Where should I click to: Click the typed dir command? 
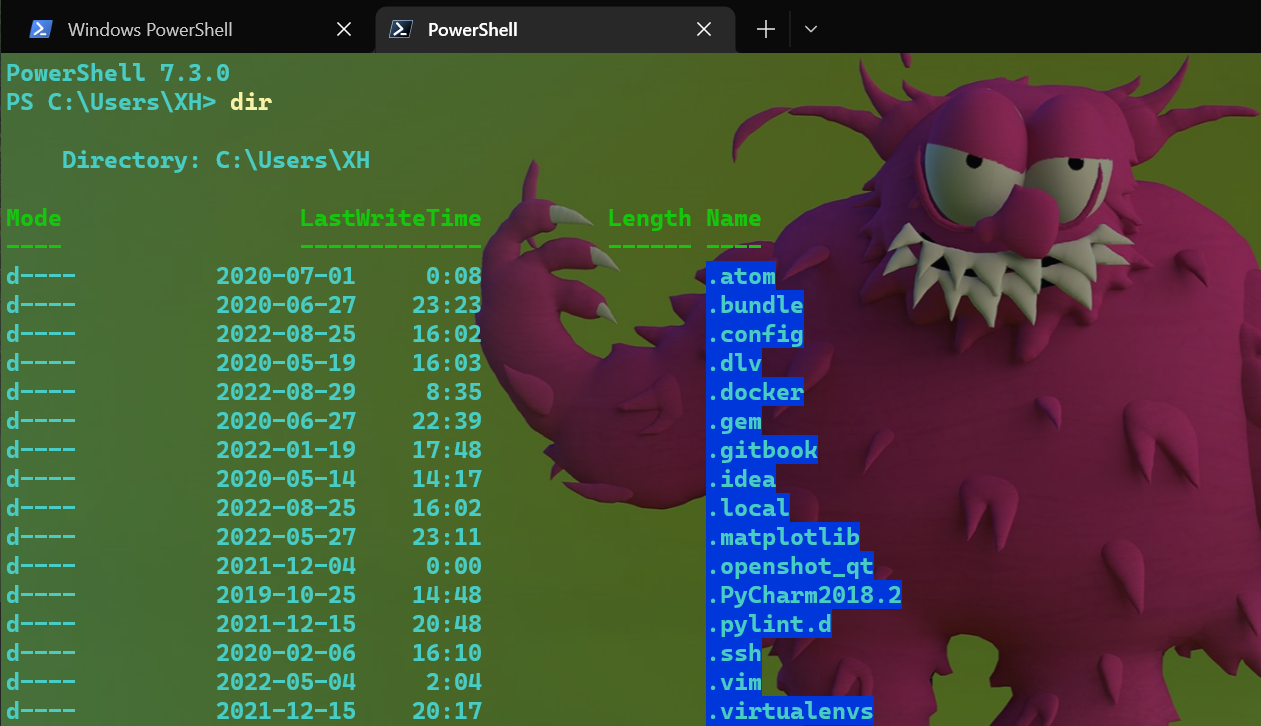pyautogui.click(x=251, y=102)
